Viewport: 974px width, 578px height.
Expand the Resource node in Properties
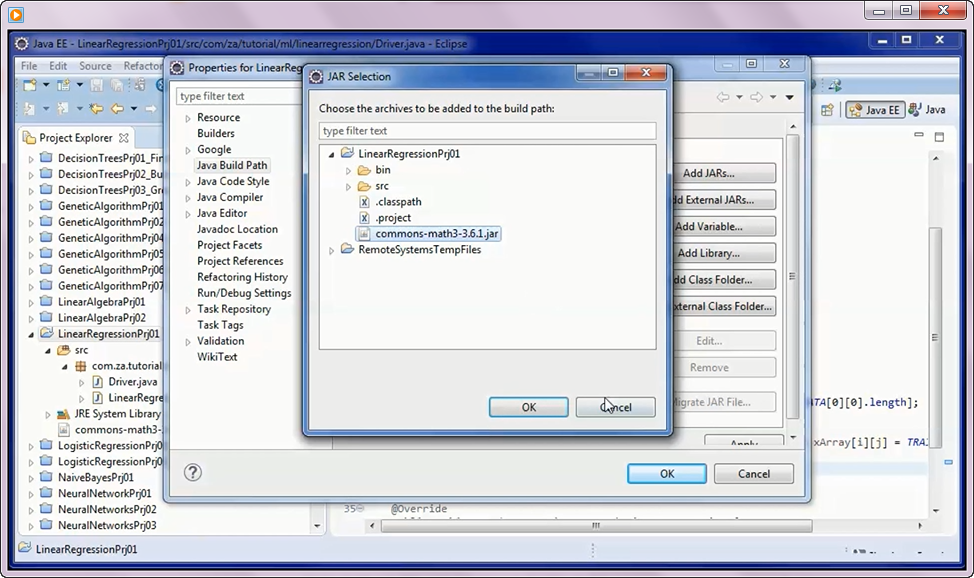[x=188, y=118]
